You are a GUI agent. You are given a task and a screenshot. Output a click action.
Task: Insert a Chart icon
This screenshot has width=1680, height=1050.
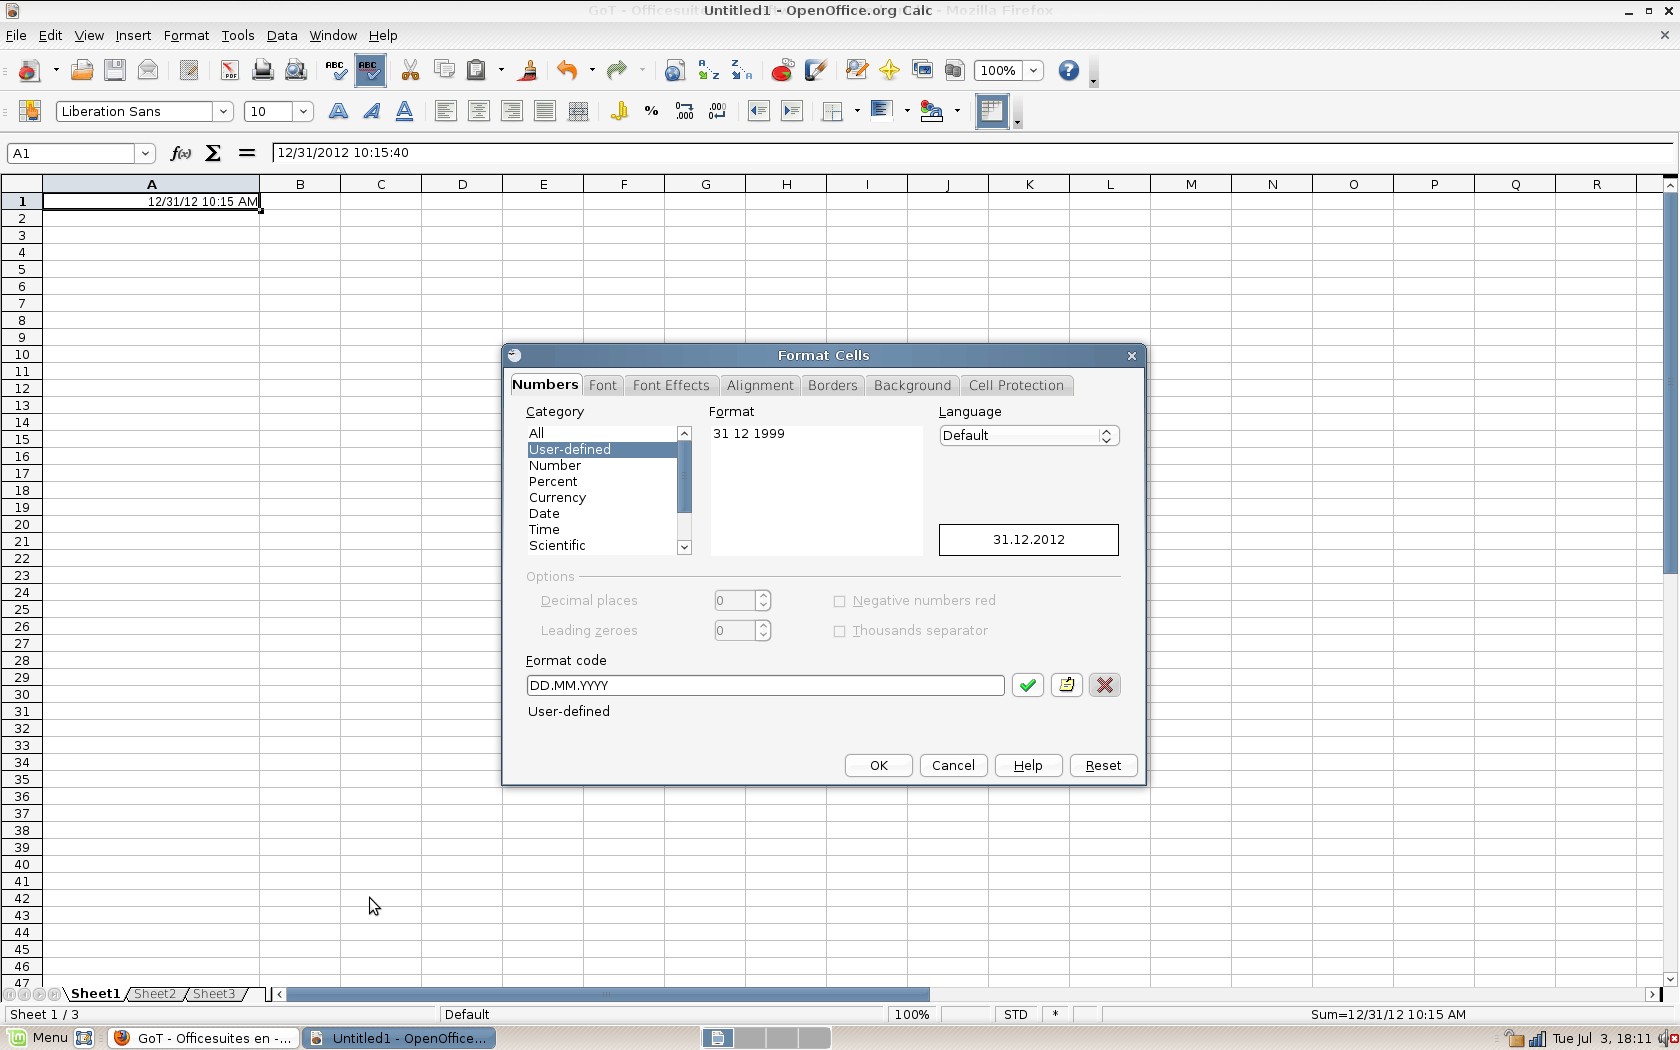click(x=782, y=70)
